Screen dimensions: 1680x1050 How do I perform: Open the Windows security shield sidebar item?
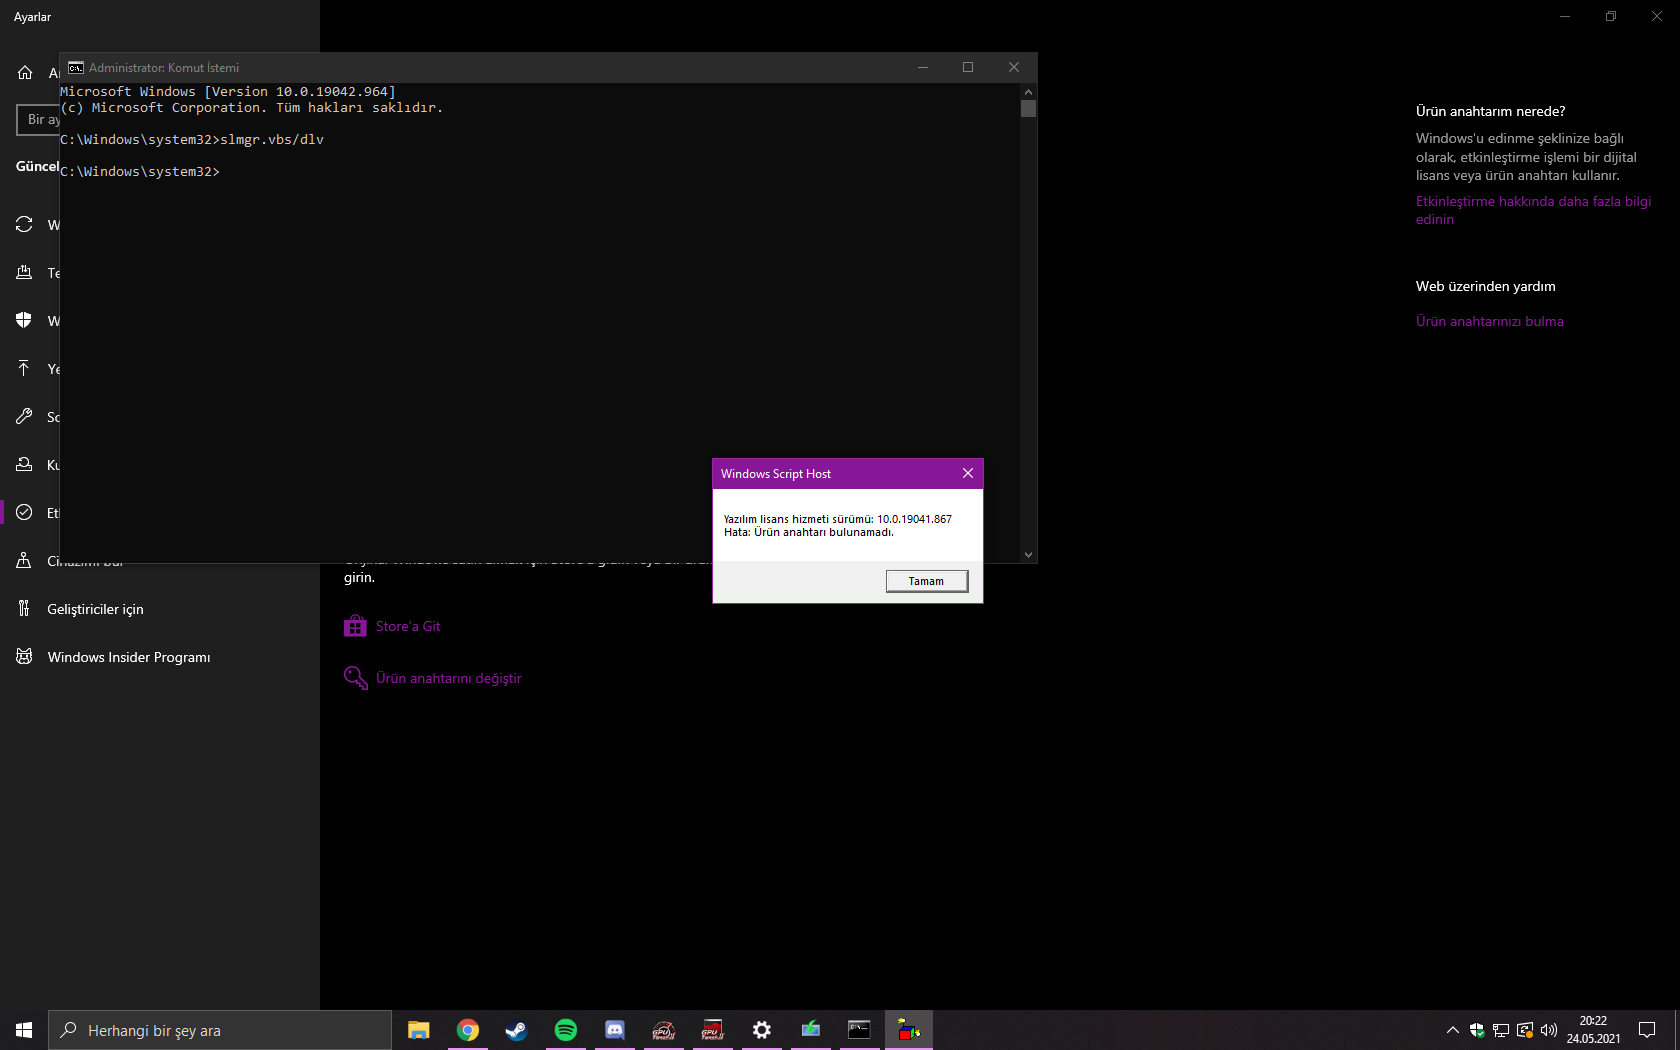pos(24,321)
